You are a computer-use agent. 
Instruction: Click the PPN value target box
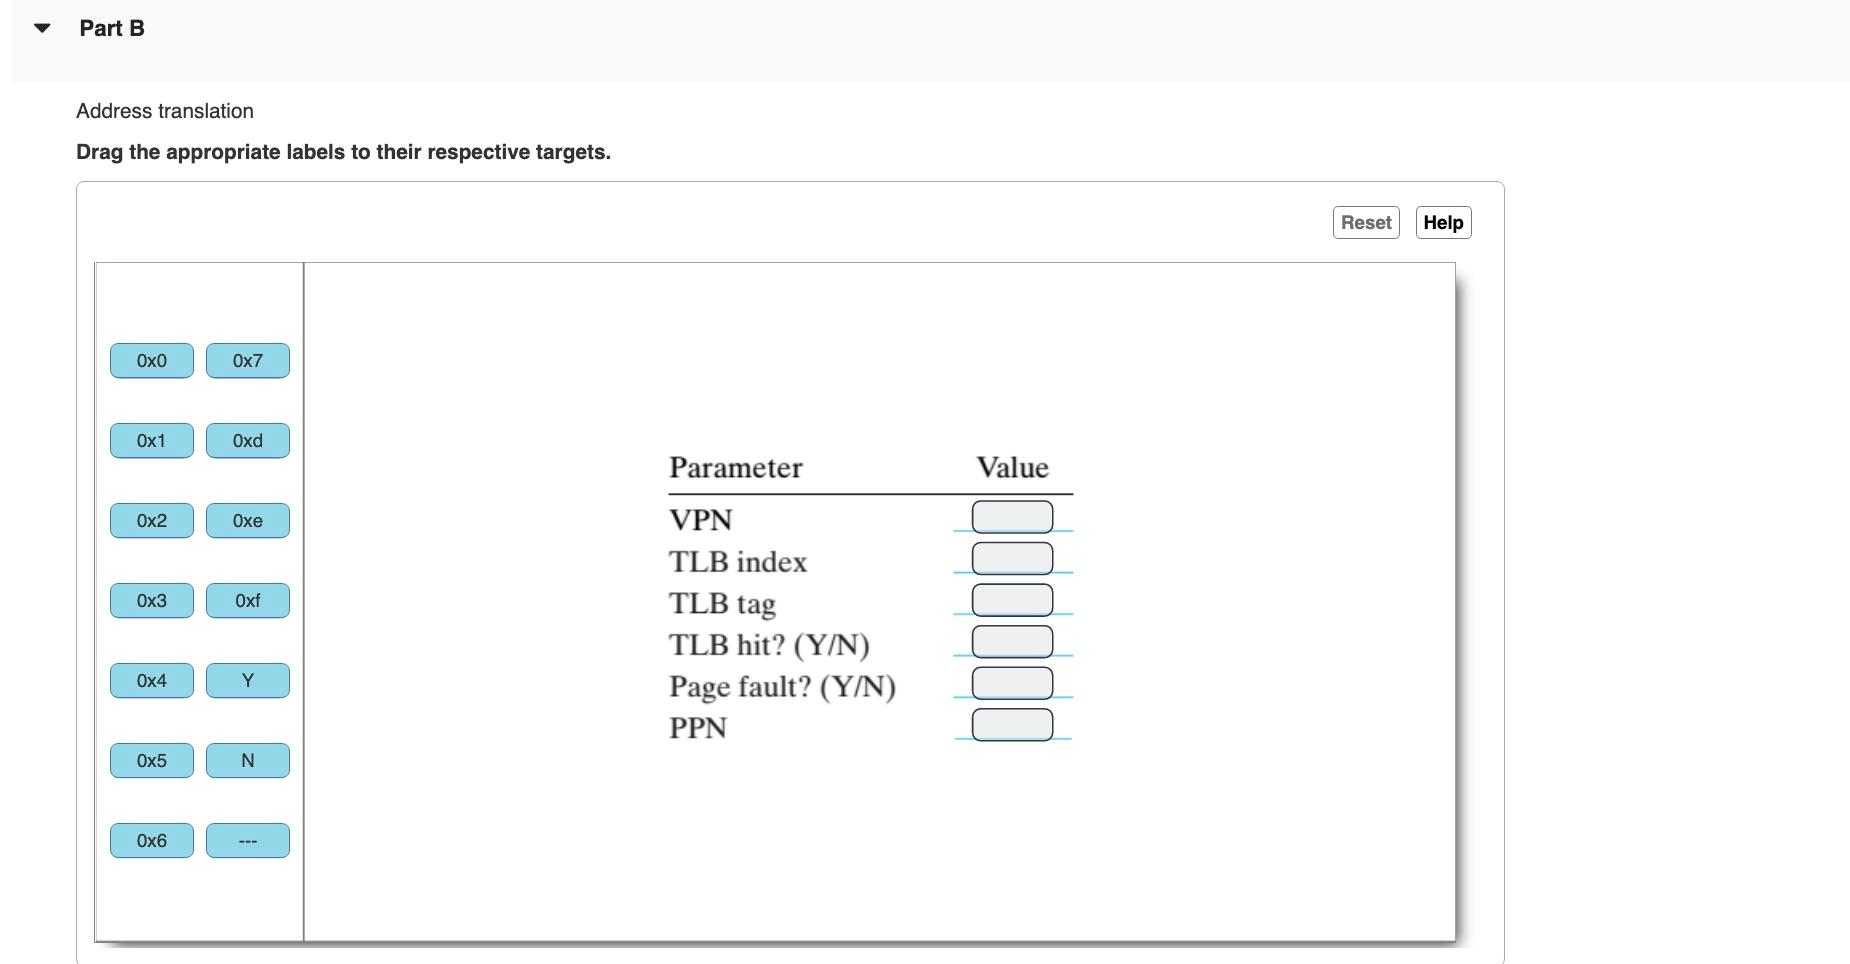pyautogui.click(x=1012, y=724)
